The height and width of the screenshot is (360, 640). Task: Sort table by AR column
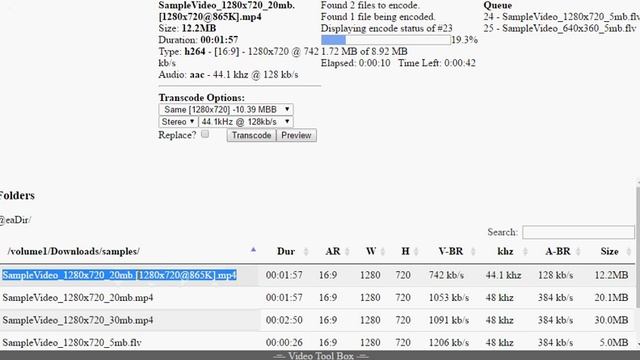click(334, 251)
